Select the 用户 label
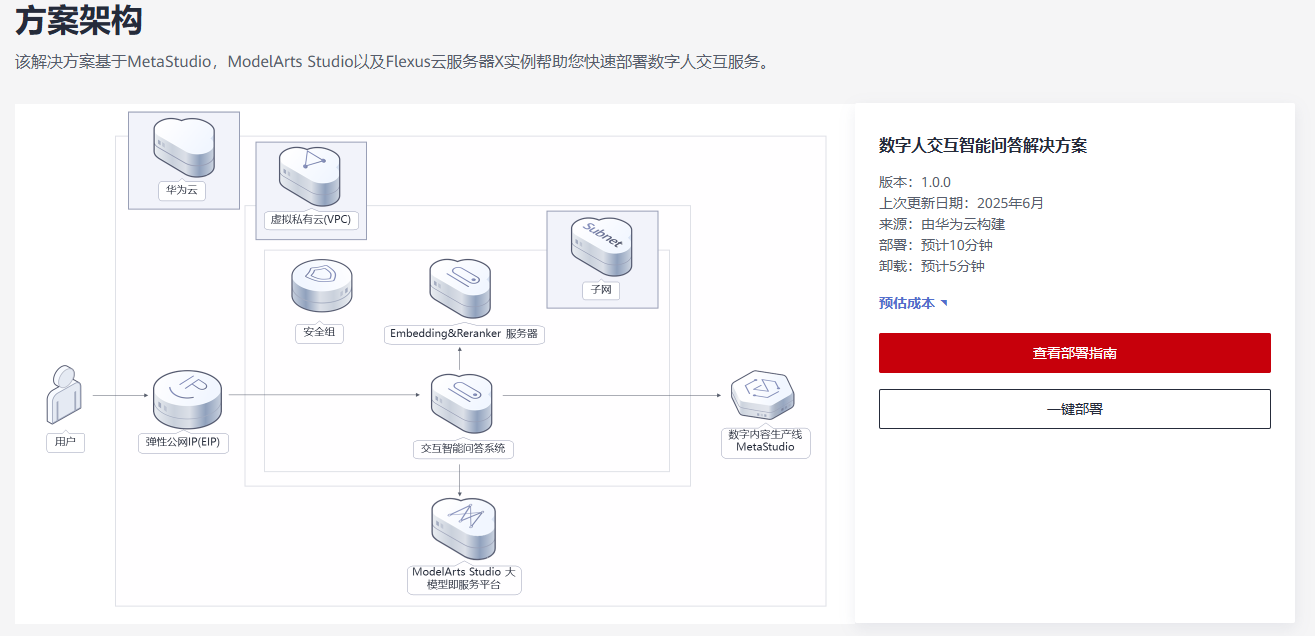Viewport: 1315px width, 636px height. click(65, 442)
